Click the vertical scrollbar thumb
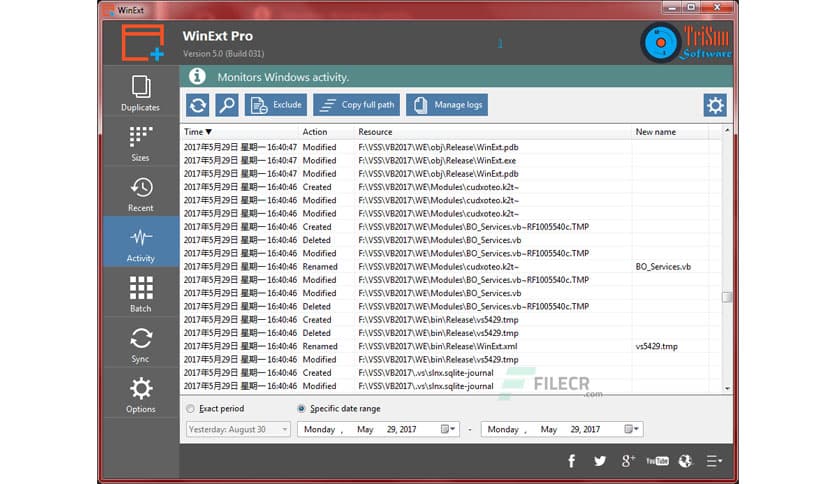The height and width of the screenshot is (484, 836). coord(727,297)
